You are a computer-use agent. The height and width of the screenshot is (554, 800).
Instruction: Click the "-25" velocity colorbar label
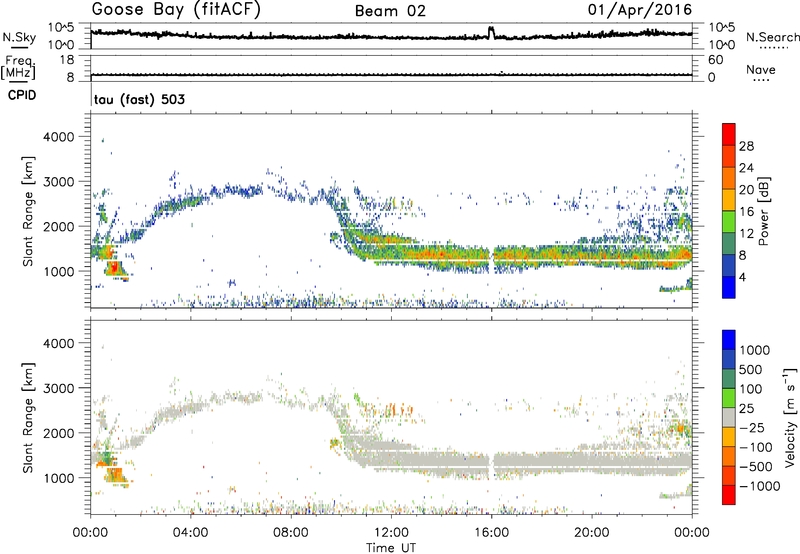point(752,427)
